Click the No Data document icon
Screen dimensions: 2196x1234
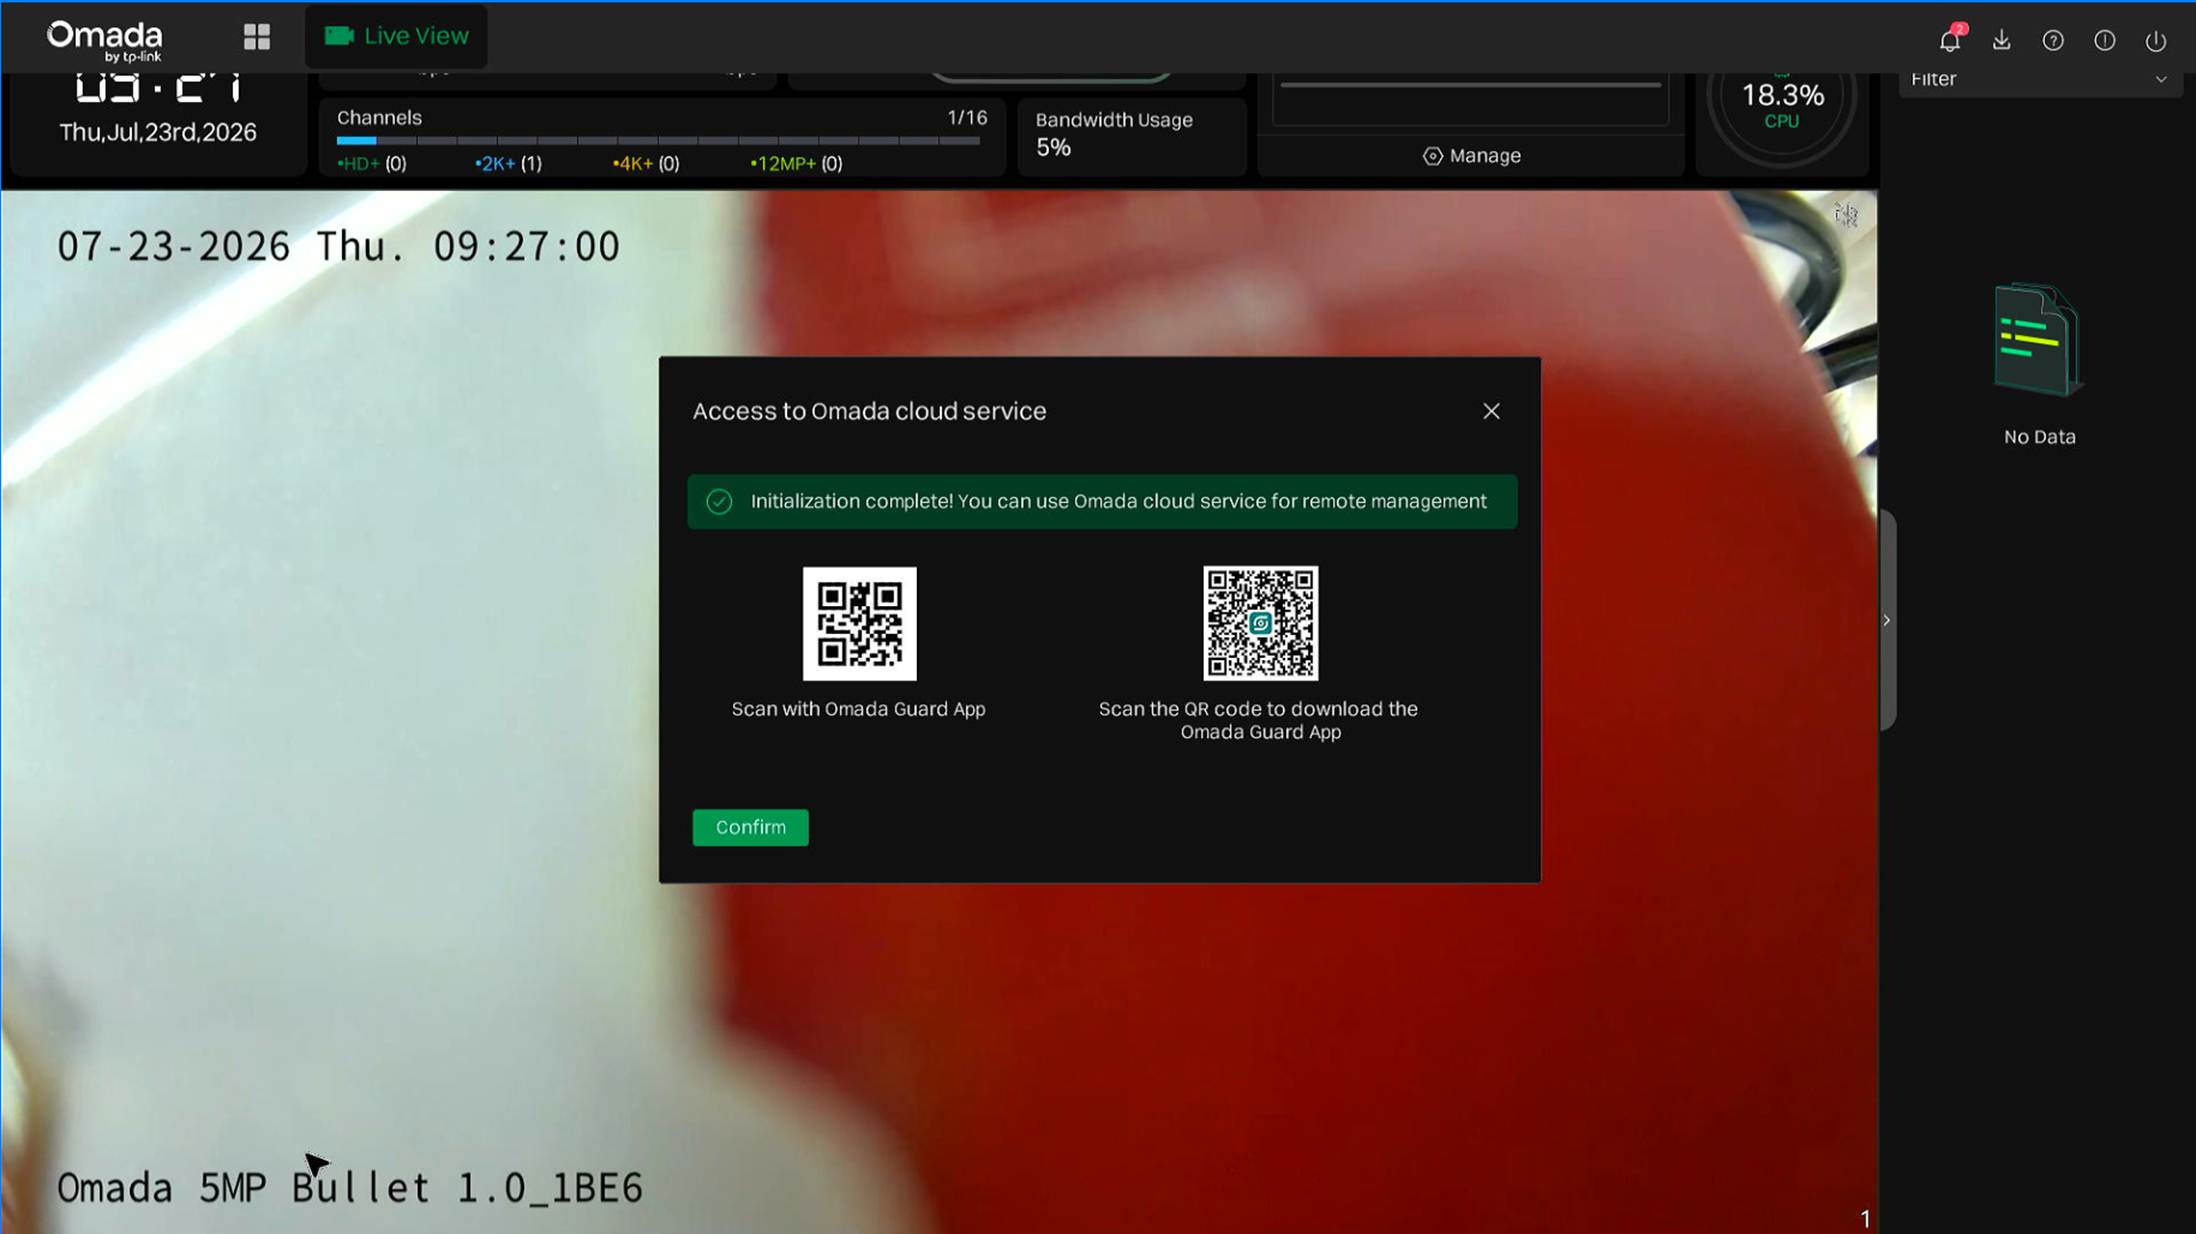[x=2038, y=340]
